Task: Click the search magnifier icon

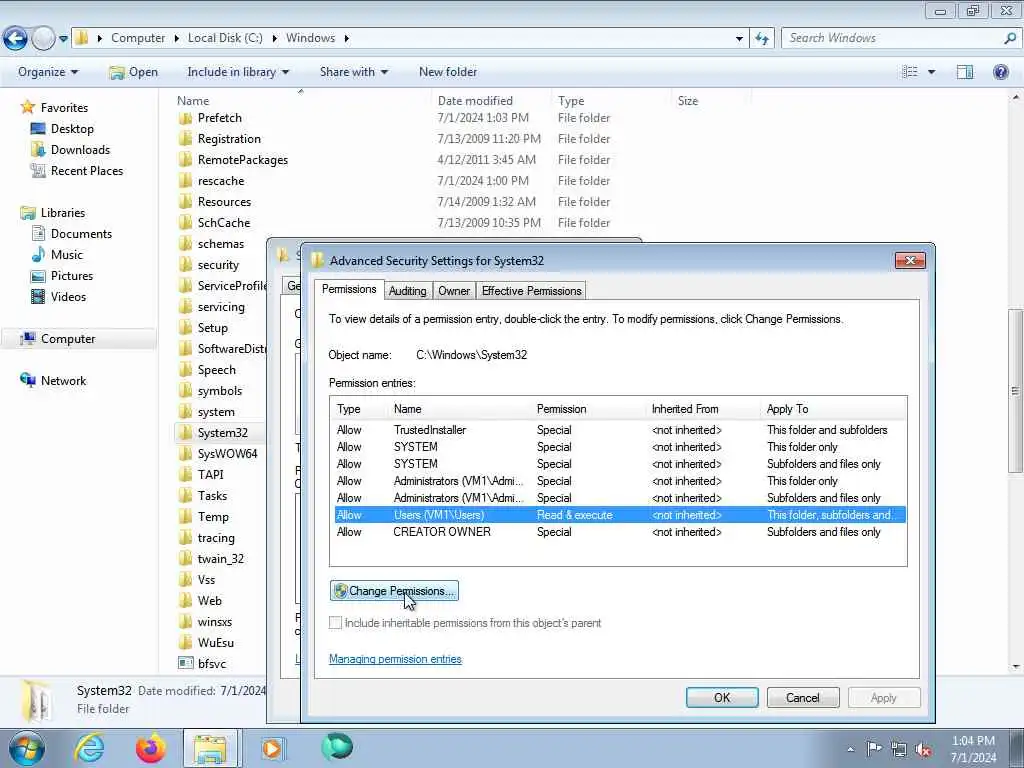Action: (1010, 39)
